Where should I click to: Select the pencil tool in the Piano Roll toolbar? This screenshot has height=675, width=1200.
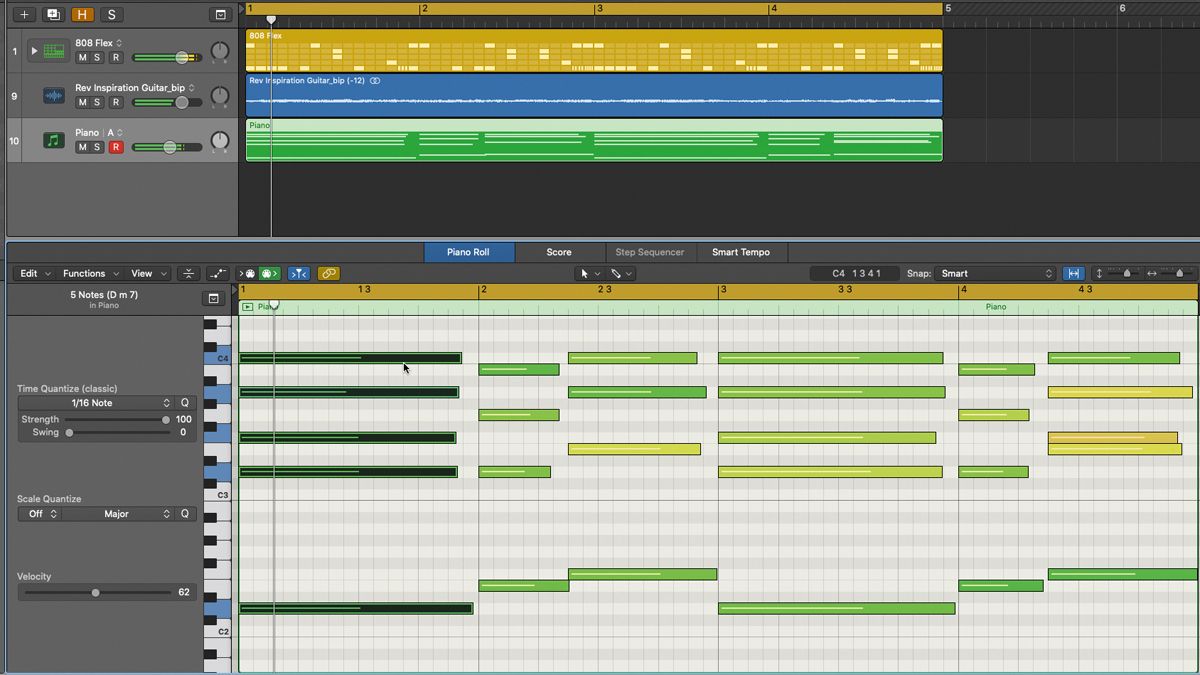[x=615, y=273]
